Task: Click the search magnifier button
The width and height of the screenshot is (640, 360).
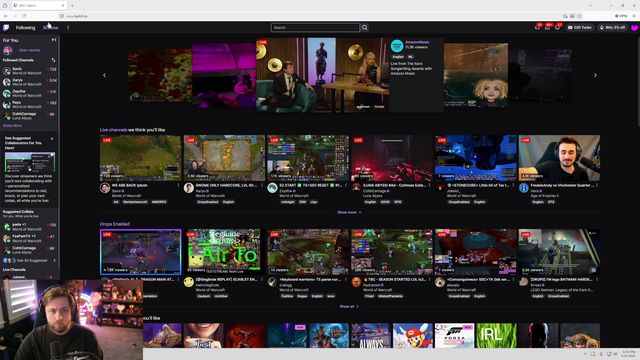Action: coord(364,28)
